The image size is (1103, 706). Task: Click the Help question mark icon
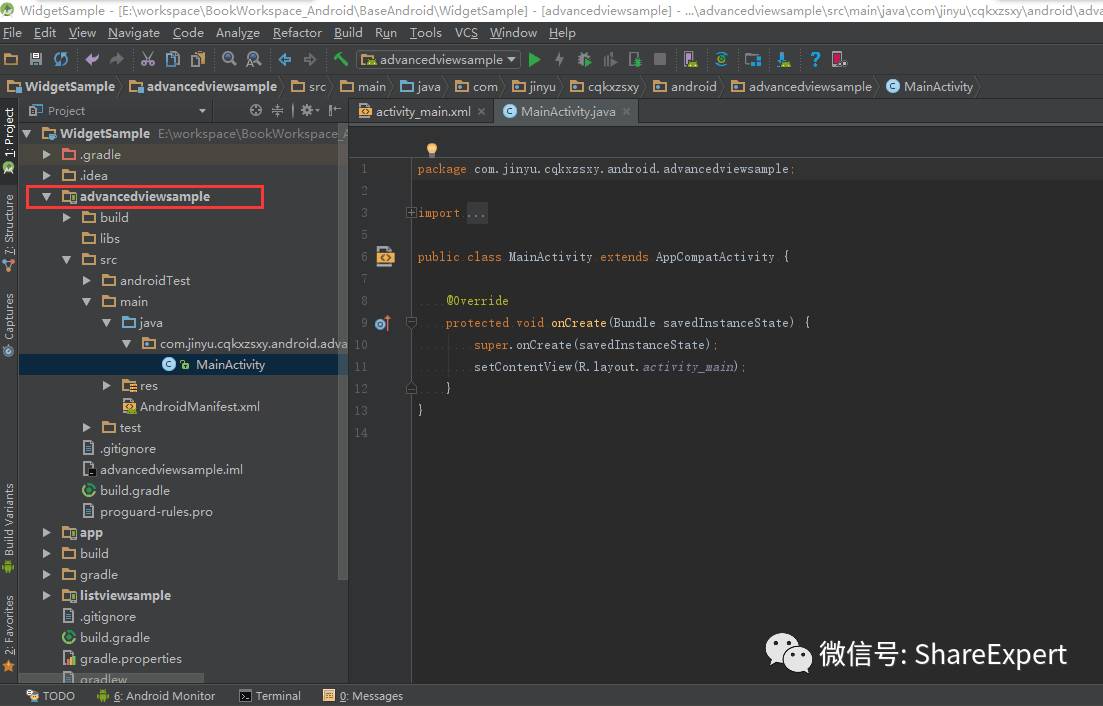coord(815,60)
